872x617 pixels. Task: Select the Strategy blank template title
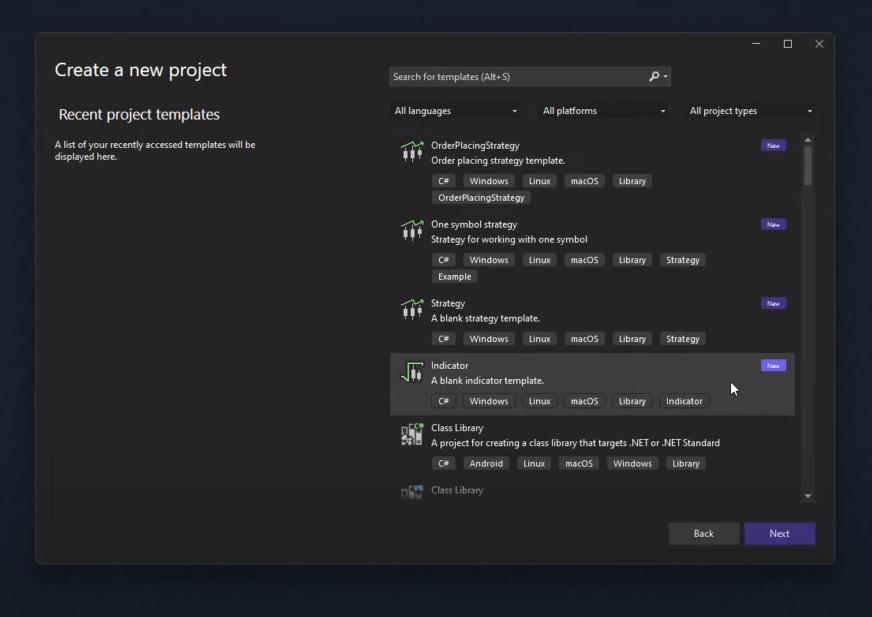tap(448, 303)
